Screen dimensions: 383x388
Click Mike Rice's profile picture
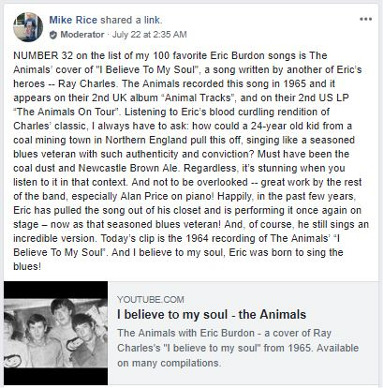pos(28,27)
